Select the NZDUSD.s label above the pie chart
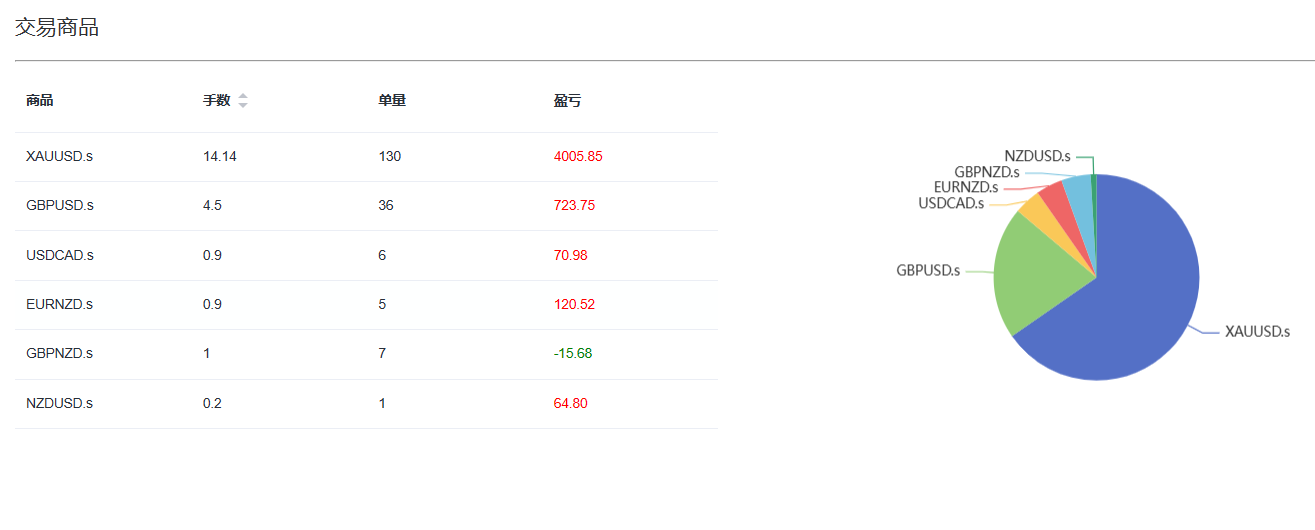 pyautogui.click(x=1037, y=157)
